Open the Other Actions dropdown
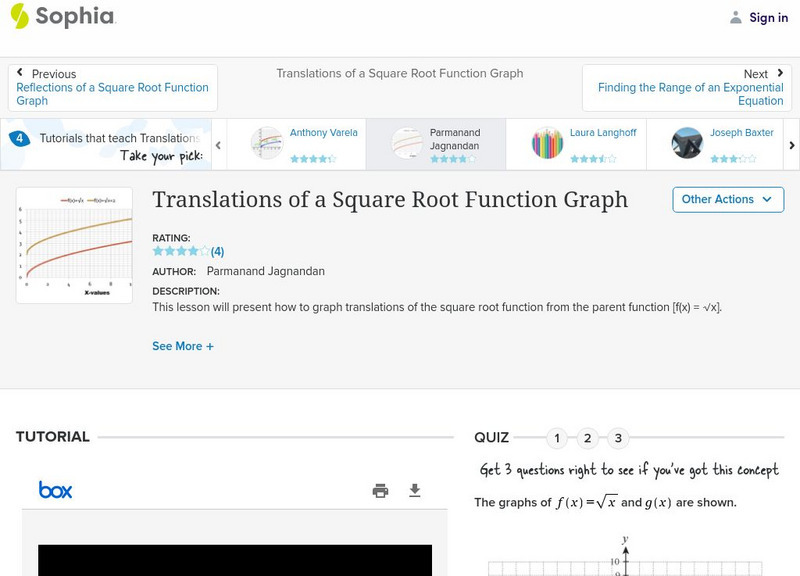Screen dimensions: 800x576 coord(726,199)
